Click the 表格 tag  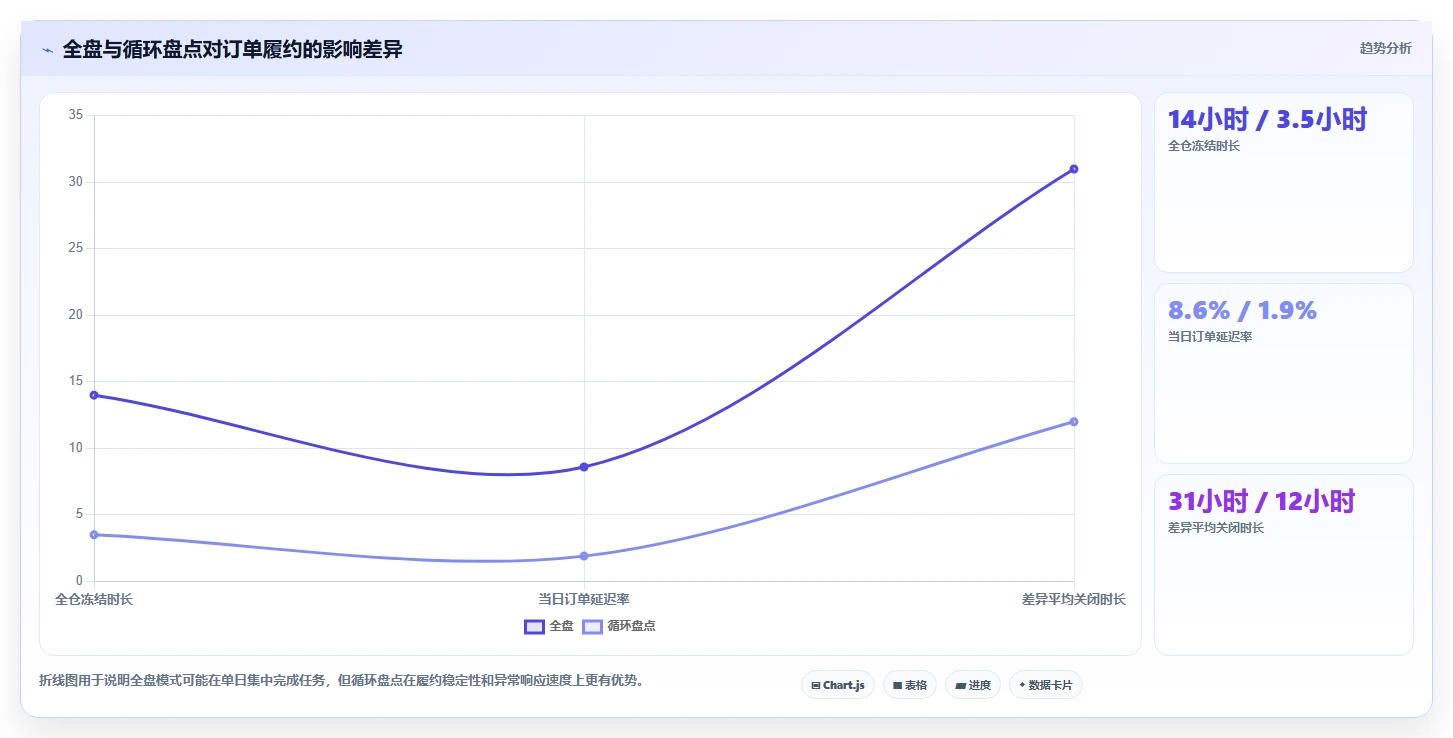(x=910, y=685)
